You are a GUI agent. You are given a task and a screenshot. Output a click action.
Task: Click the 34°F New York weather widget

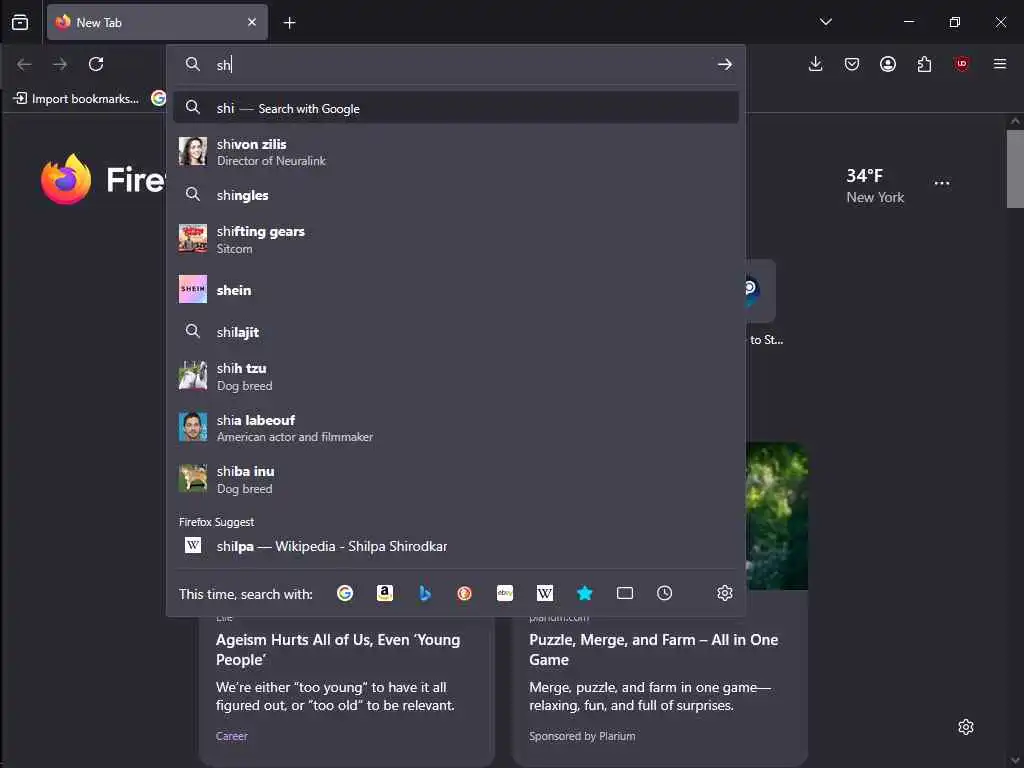[x=875, y=185]
